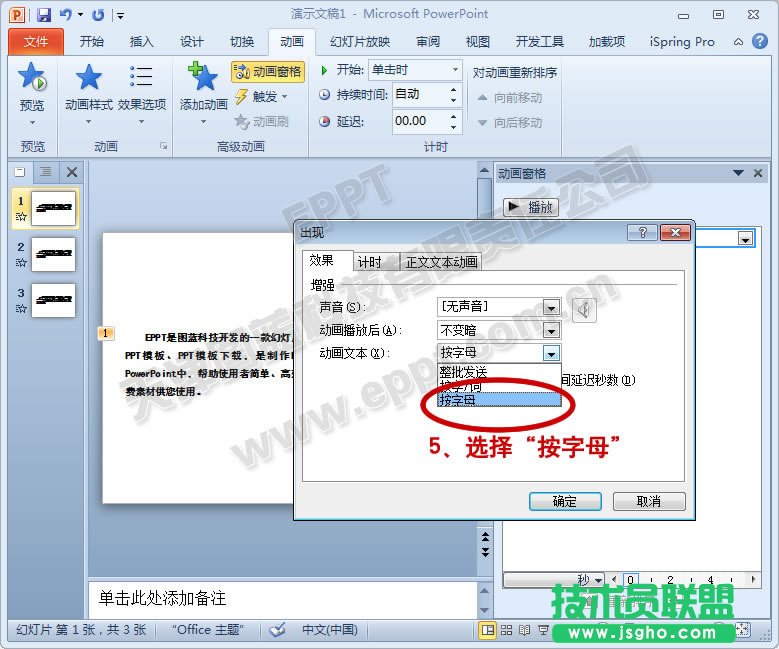Close the Animation Pane
This screenshot has width=779, height=649.
pos(758,173)
